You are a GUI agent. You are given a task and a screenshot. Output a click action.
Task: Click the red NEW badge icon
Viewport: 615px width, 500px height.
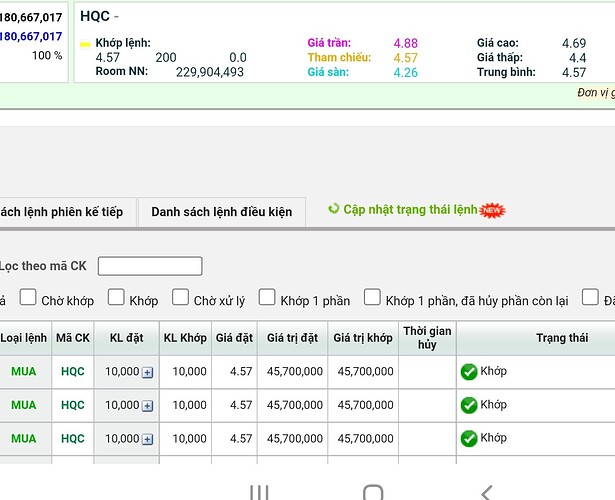492,211
